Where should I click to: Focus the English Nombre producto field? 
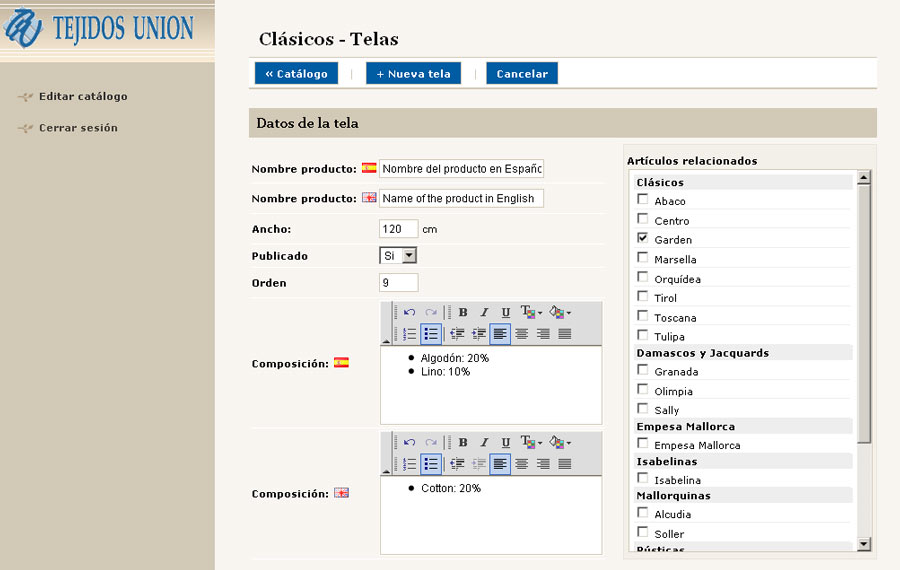pyautogui.click(x=461, y=199)
